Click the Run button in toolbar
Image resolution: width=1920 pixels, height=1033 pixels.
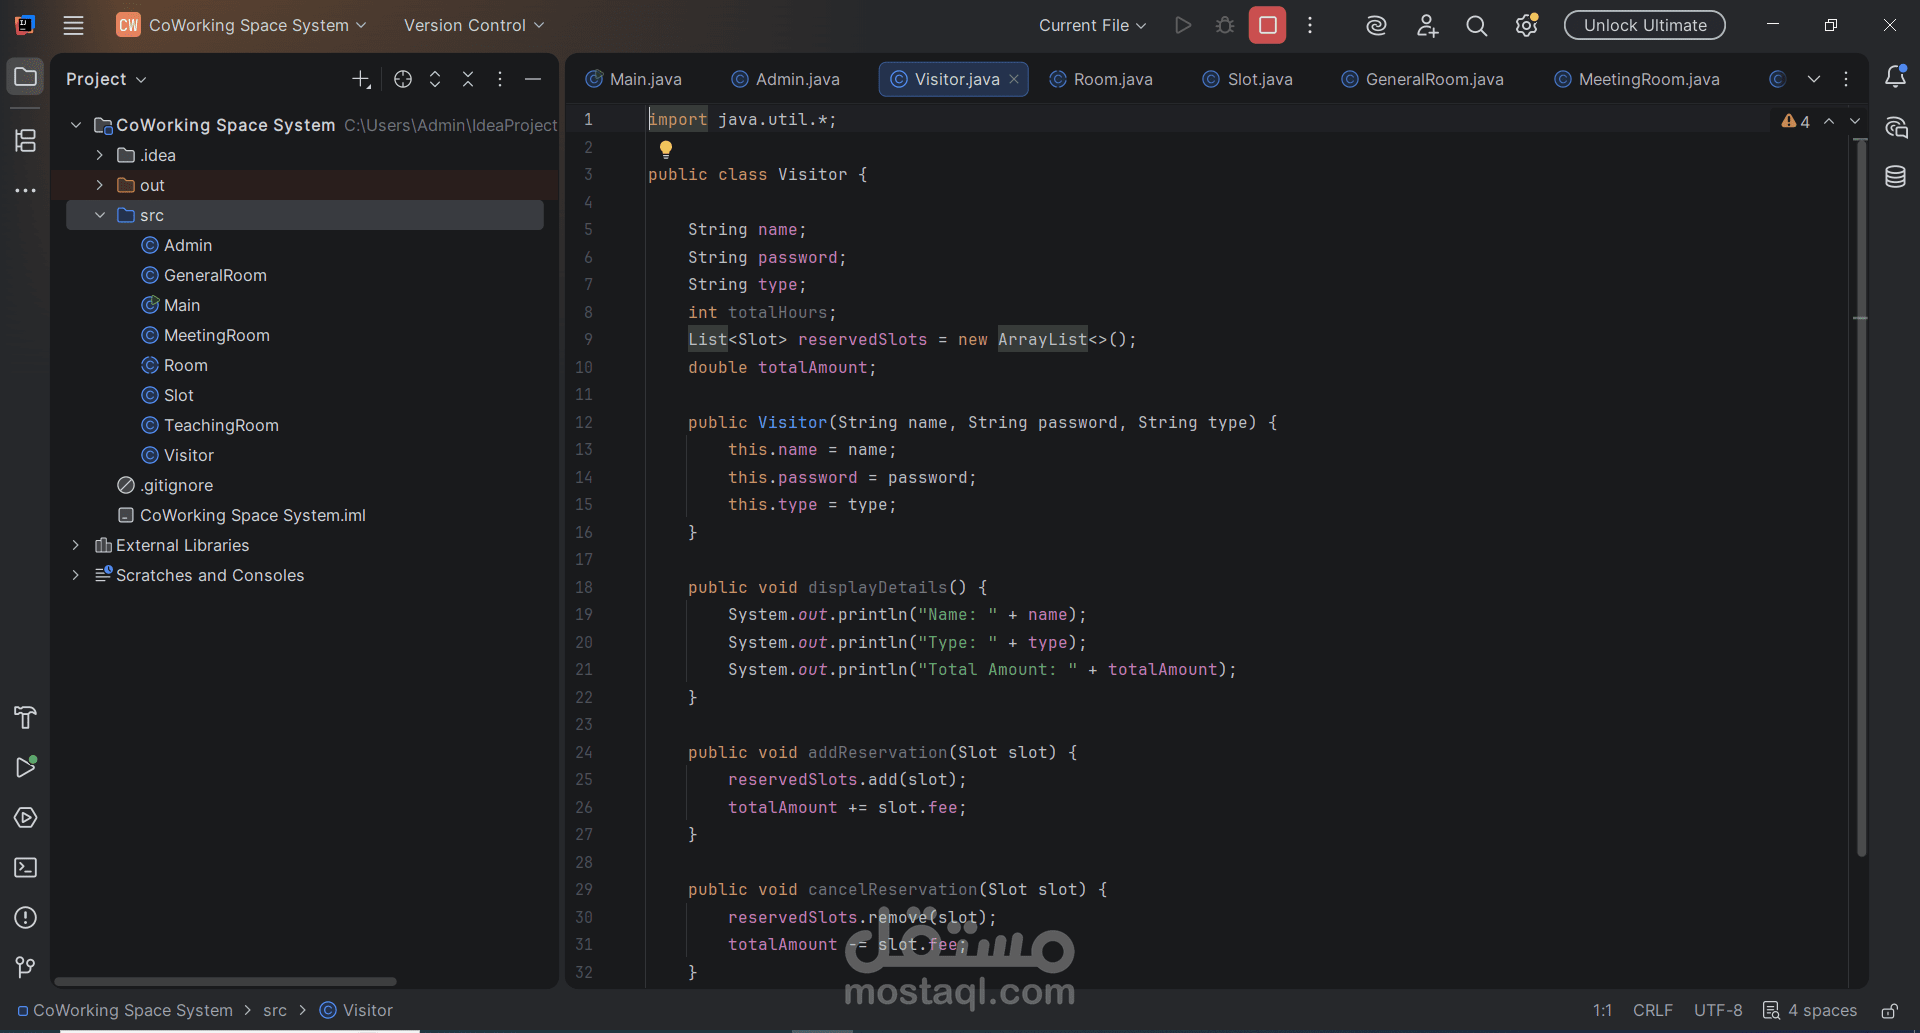(1183, 25)
